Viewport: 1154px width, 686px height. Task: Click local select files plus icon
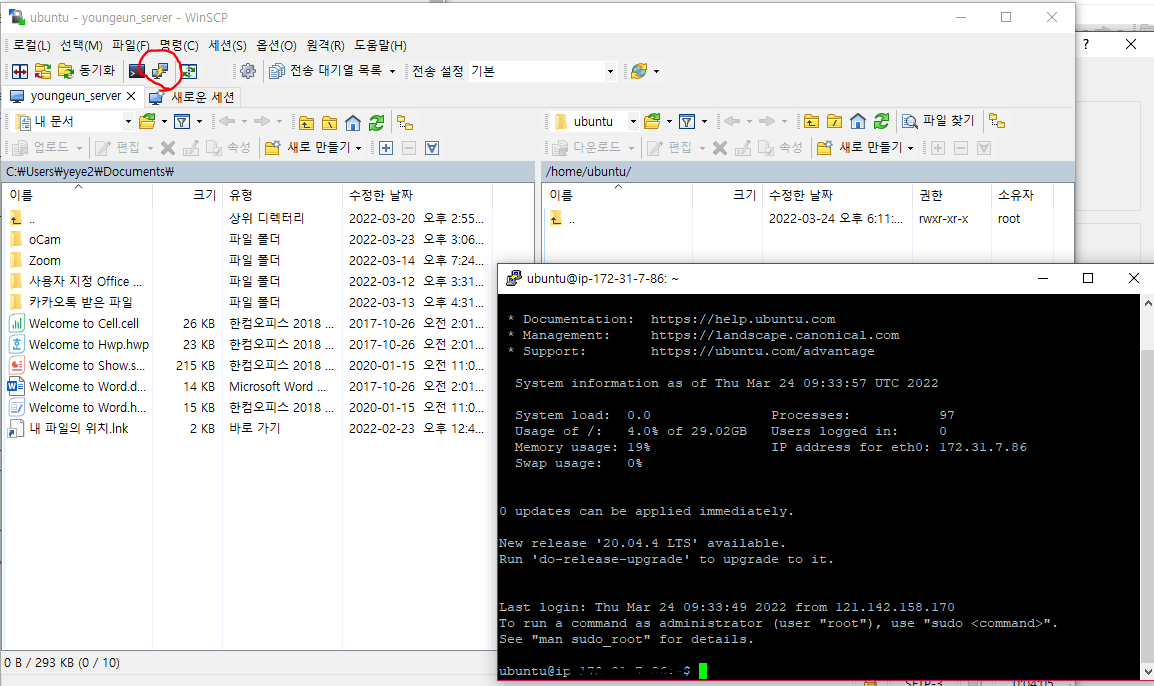386,148
